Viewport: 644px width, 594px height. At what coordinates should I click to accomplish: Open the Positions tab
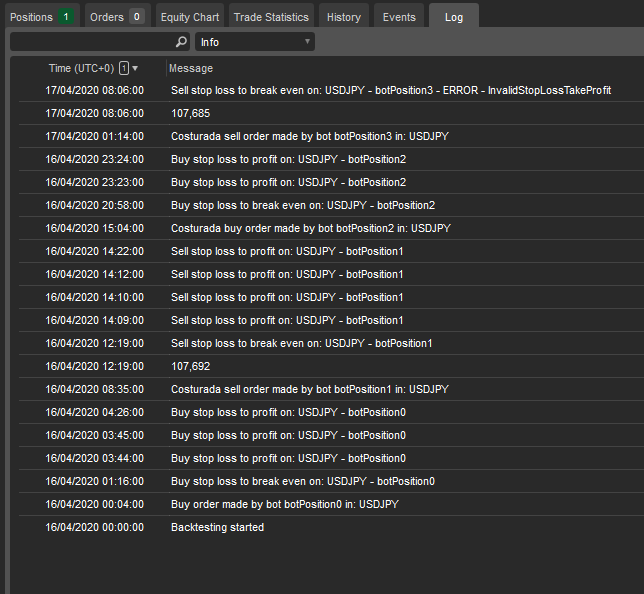tap(41, 17)
